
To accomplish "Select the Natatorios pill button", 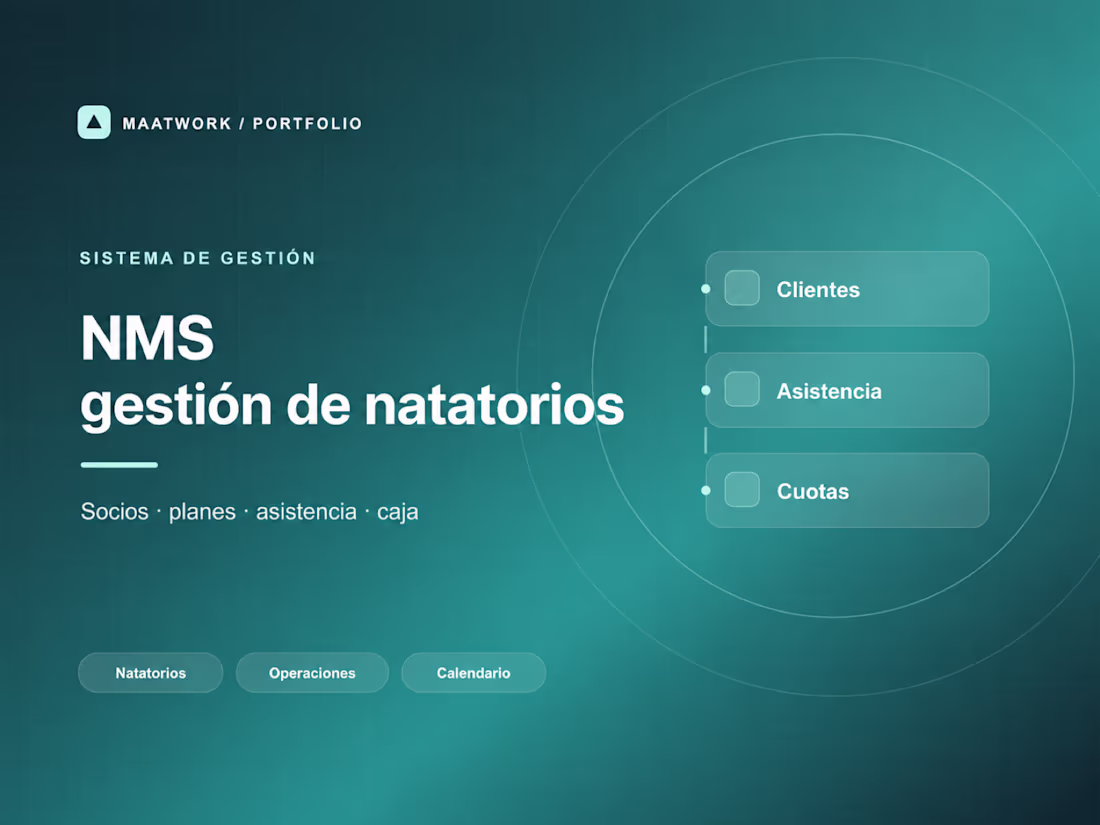I will [151, 673].
